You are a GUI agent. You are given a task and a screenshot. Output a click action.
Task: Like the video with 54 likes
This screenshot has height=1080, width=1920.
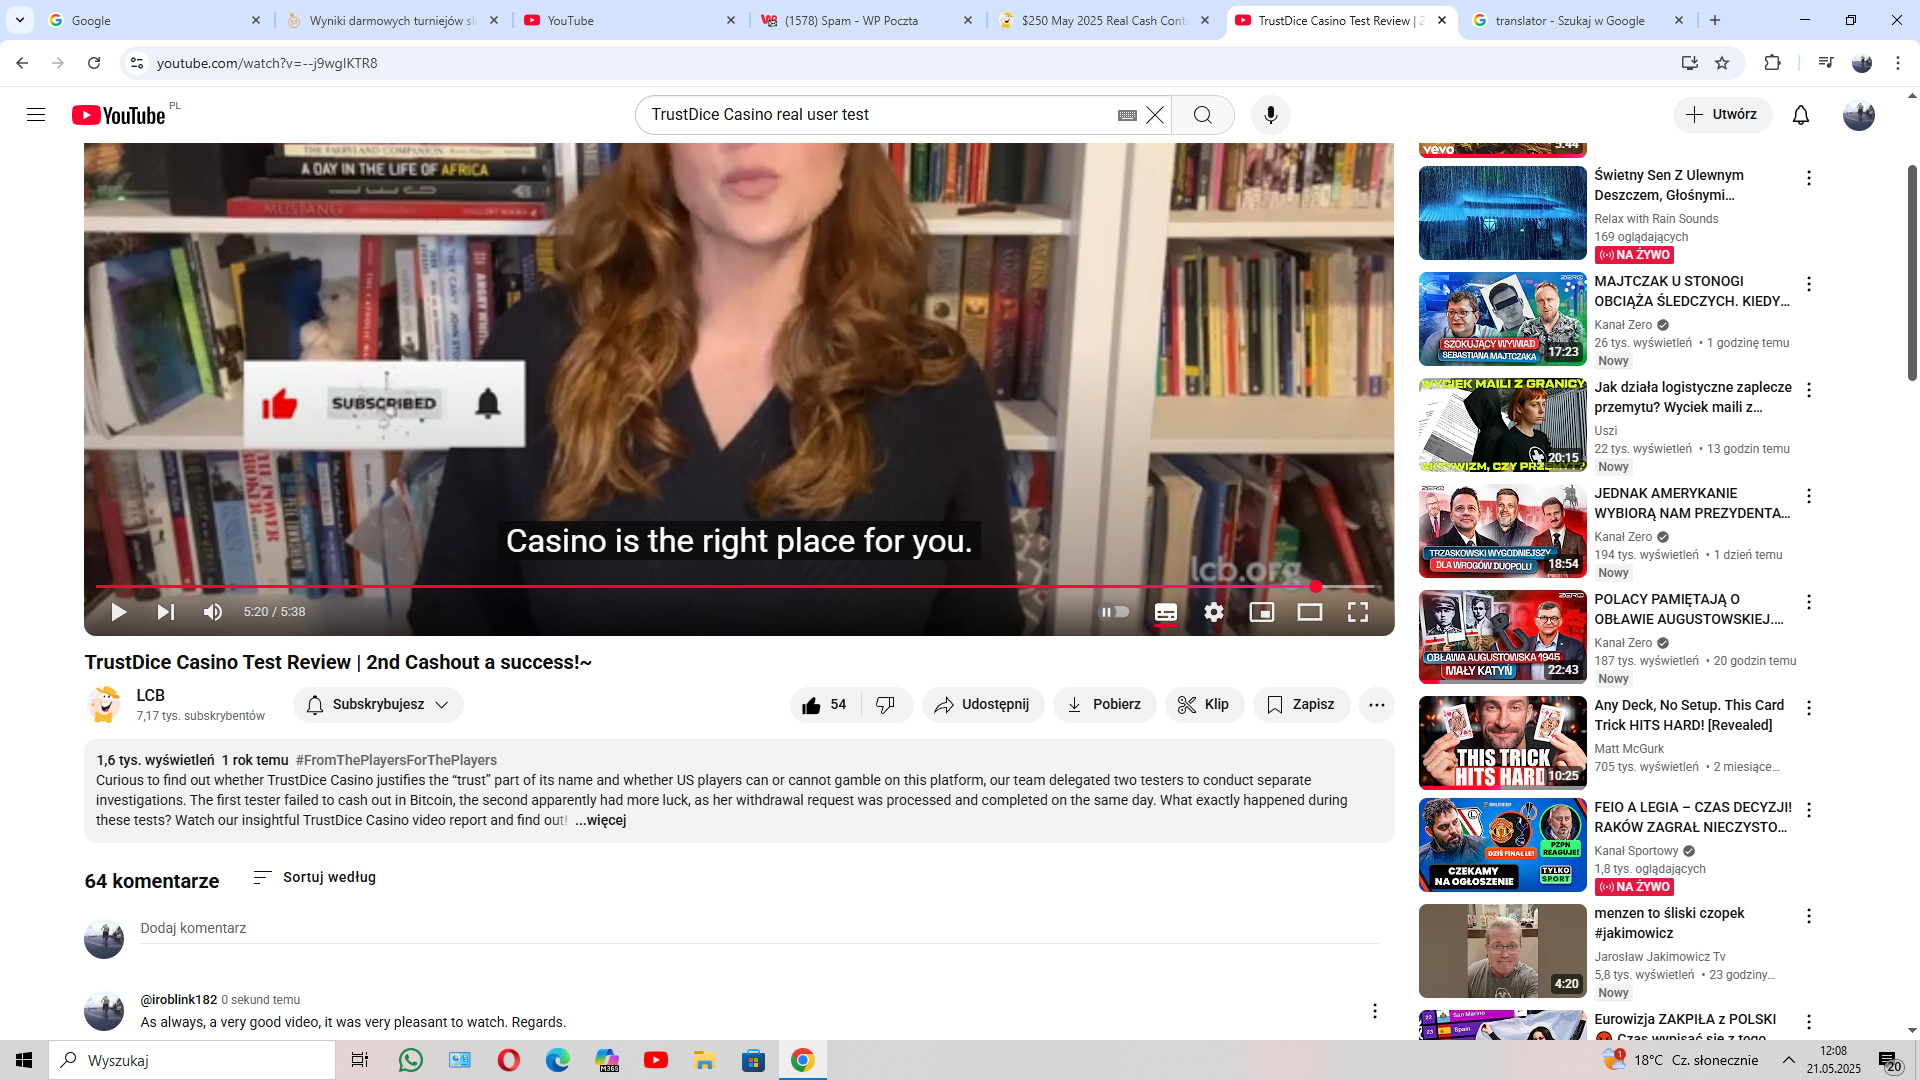pyautogui.click(x=825, y=705)
